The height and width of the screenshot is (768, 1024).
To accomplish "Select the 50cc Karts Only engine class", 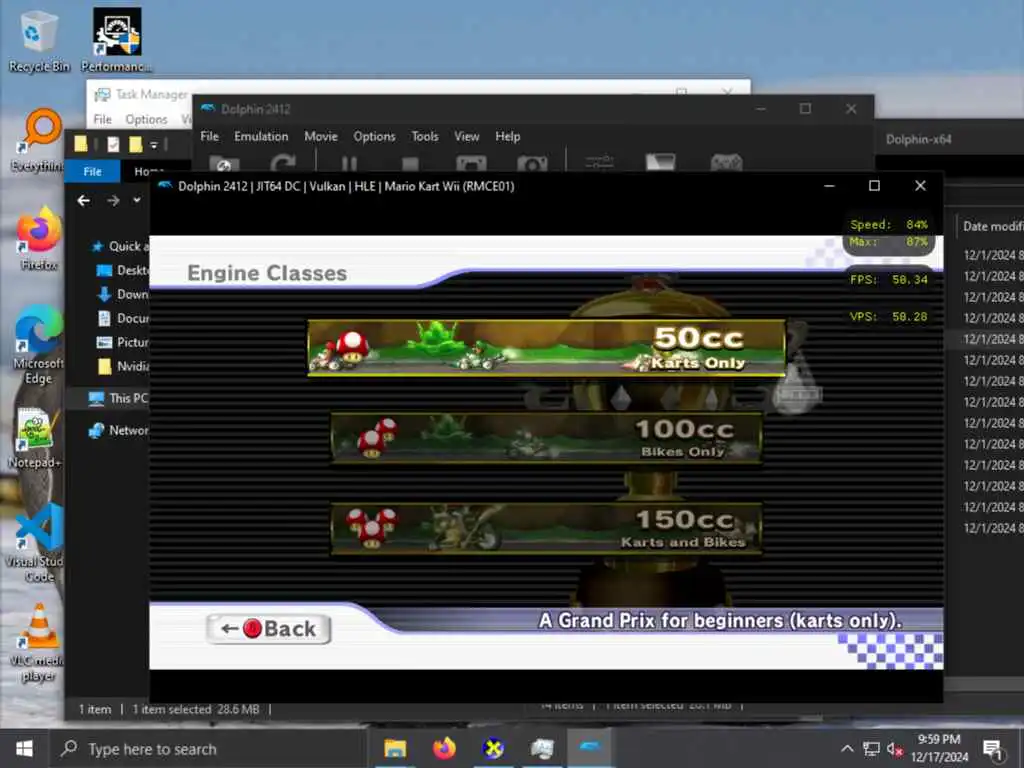I will coord(546,347).
